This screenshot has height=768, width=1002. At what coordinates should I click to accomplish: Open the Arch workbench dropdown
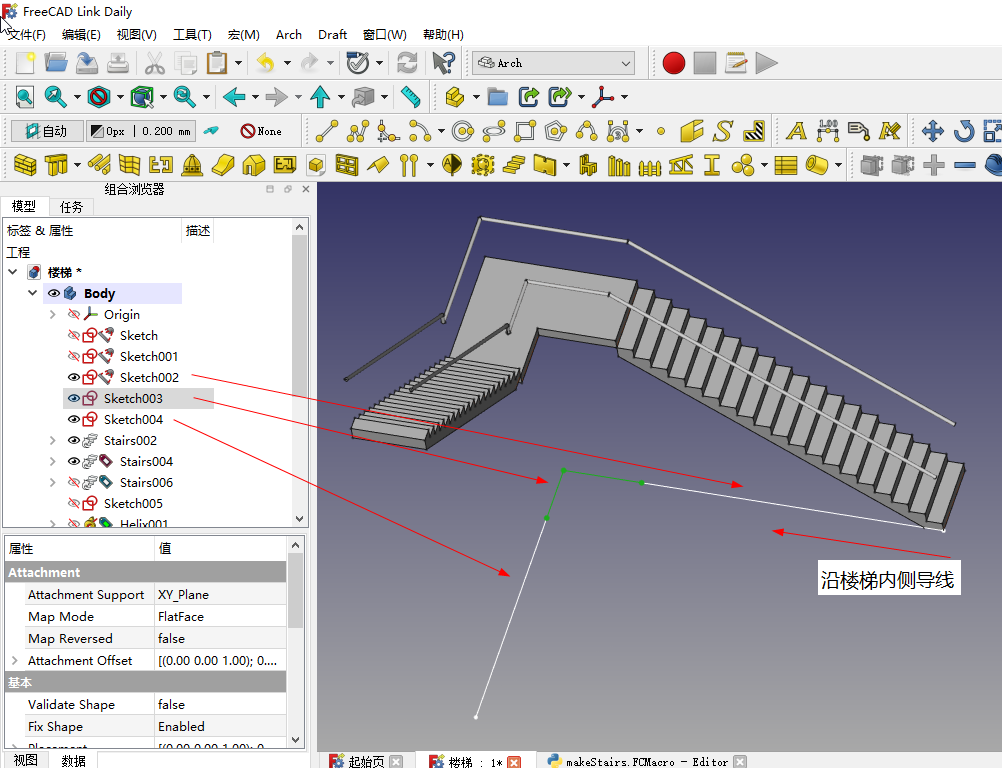point(553,63)
